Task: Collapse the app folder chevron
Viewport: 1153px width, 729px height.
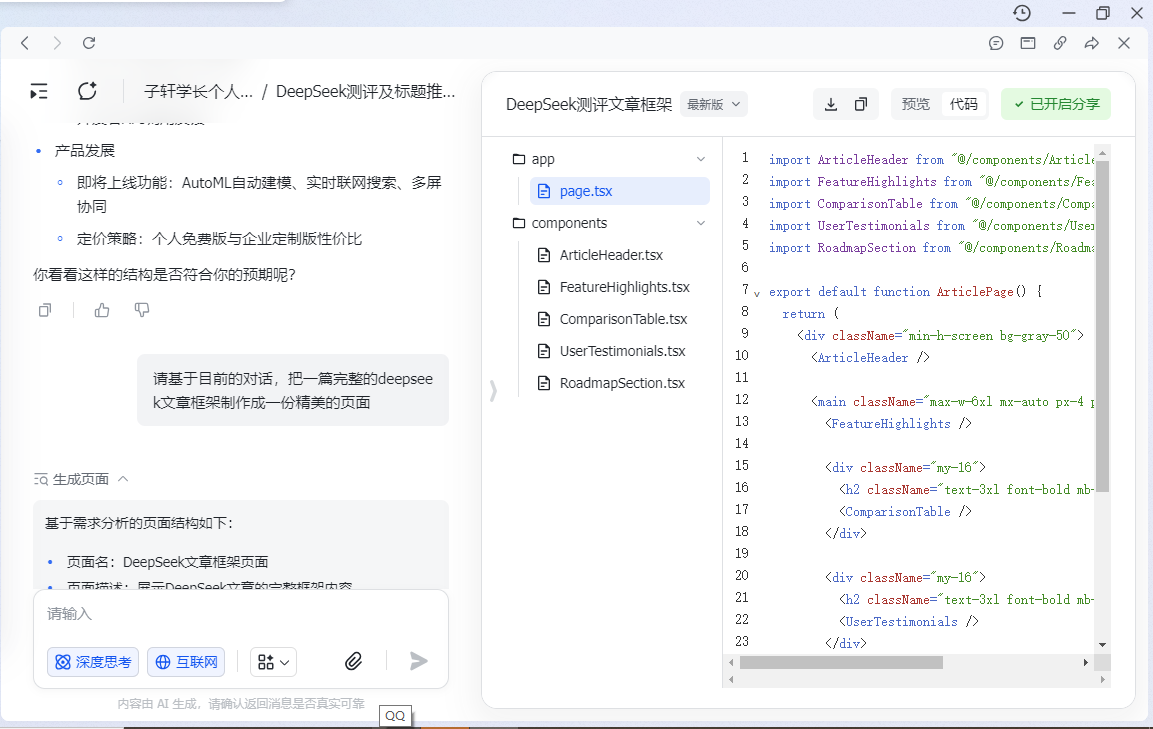Action: click(701, 159)
